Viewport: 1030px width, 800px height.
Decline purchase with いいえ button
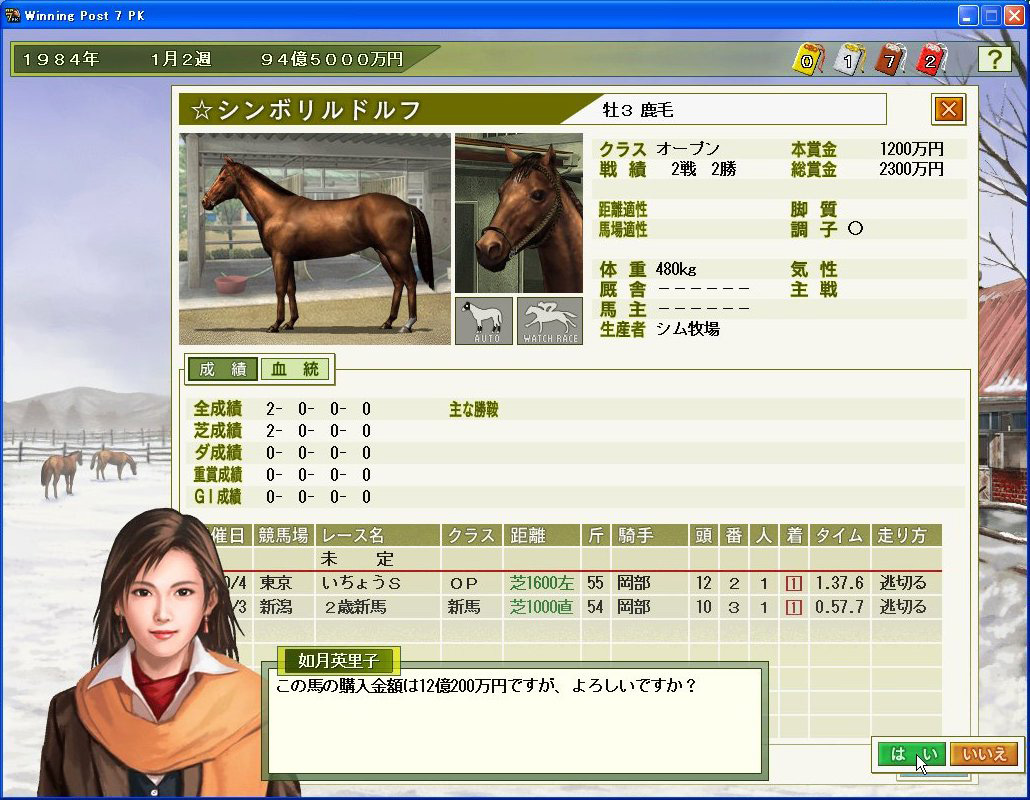(984, 754)
